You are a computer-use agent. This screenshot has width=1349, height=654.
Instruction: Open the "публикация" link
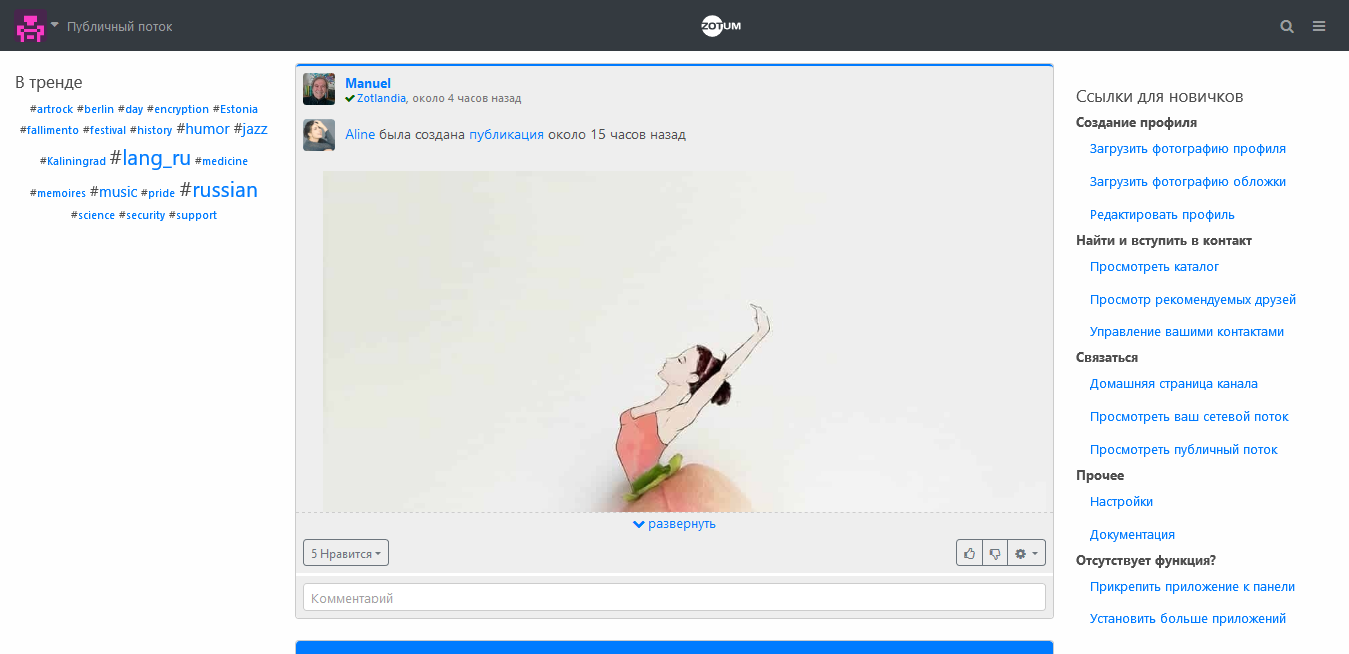click(x=506, y=134)
